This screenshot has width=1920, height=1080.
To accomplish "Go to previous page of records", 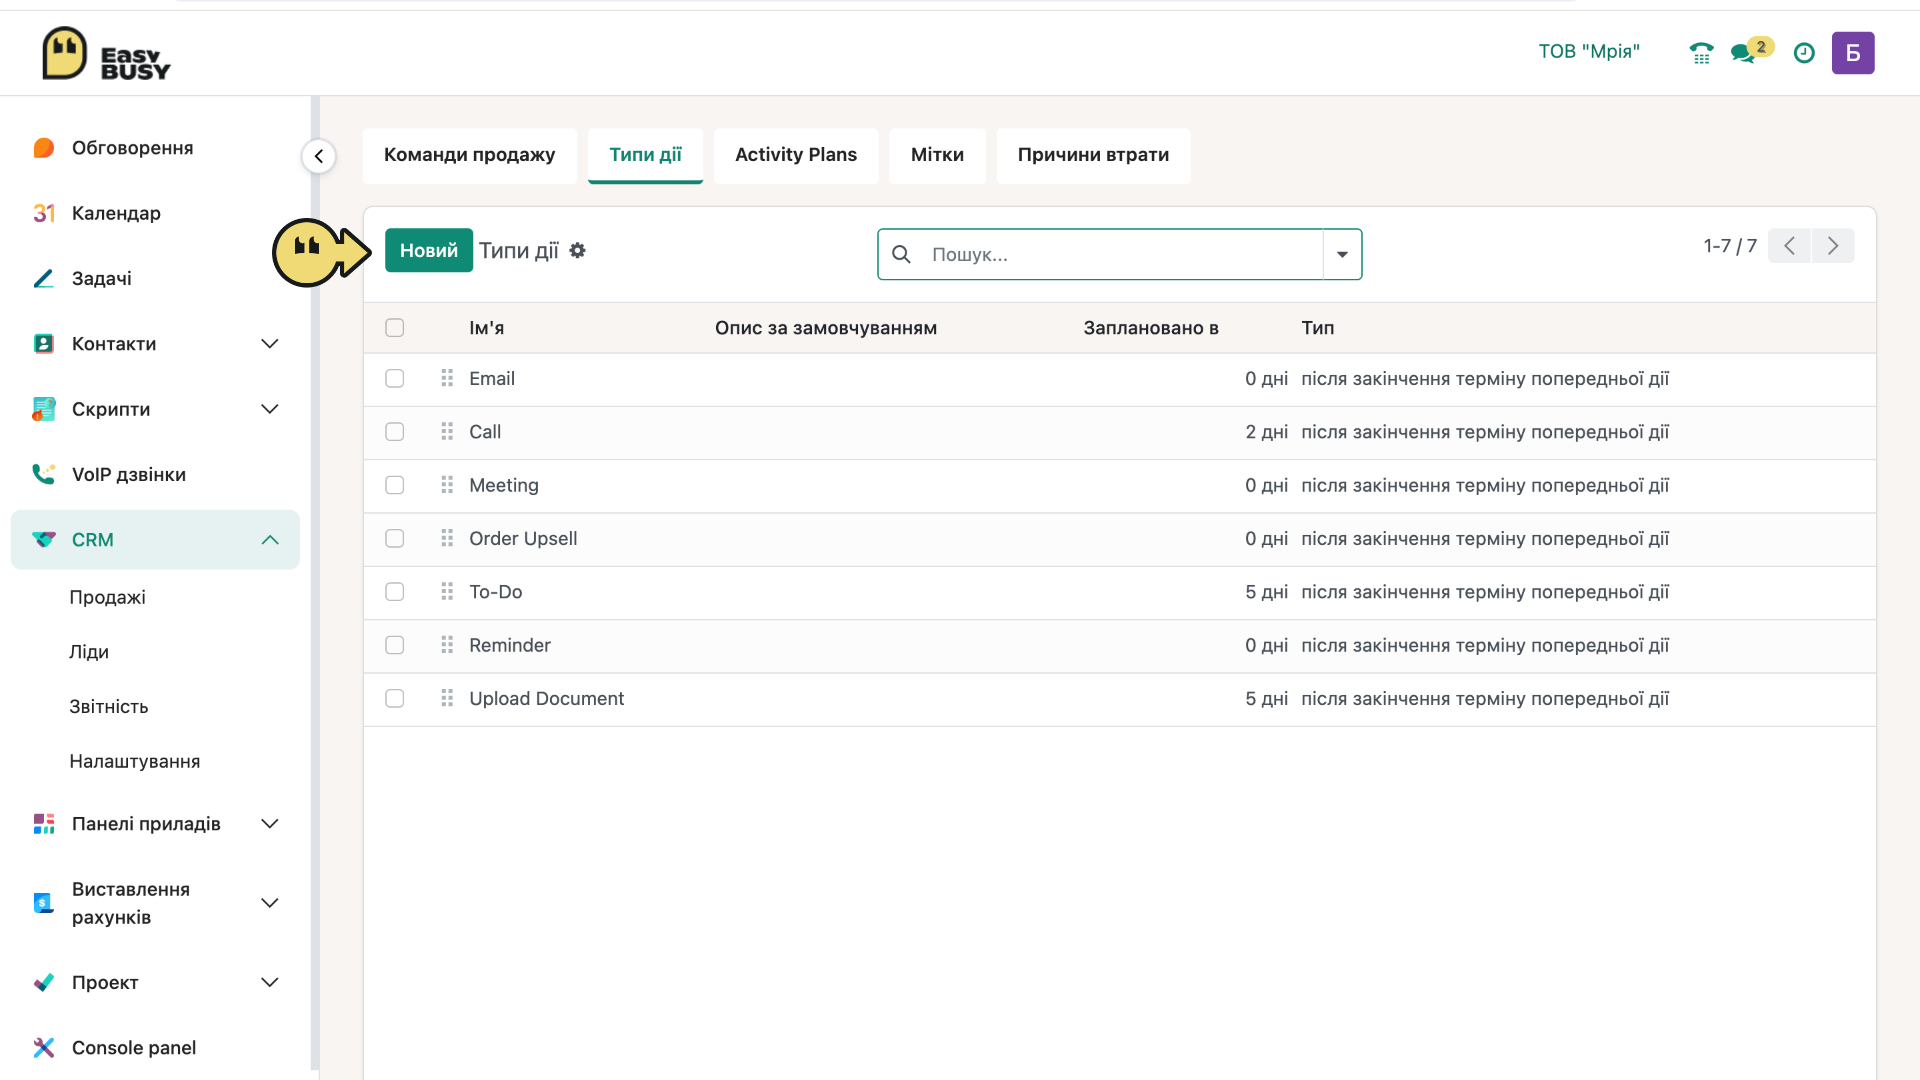I will coord(1789,246).
